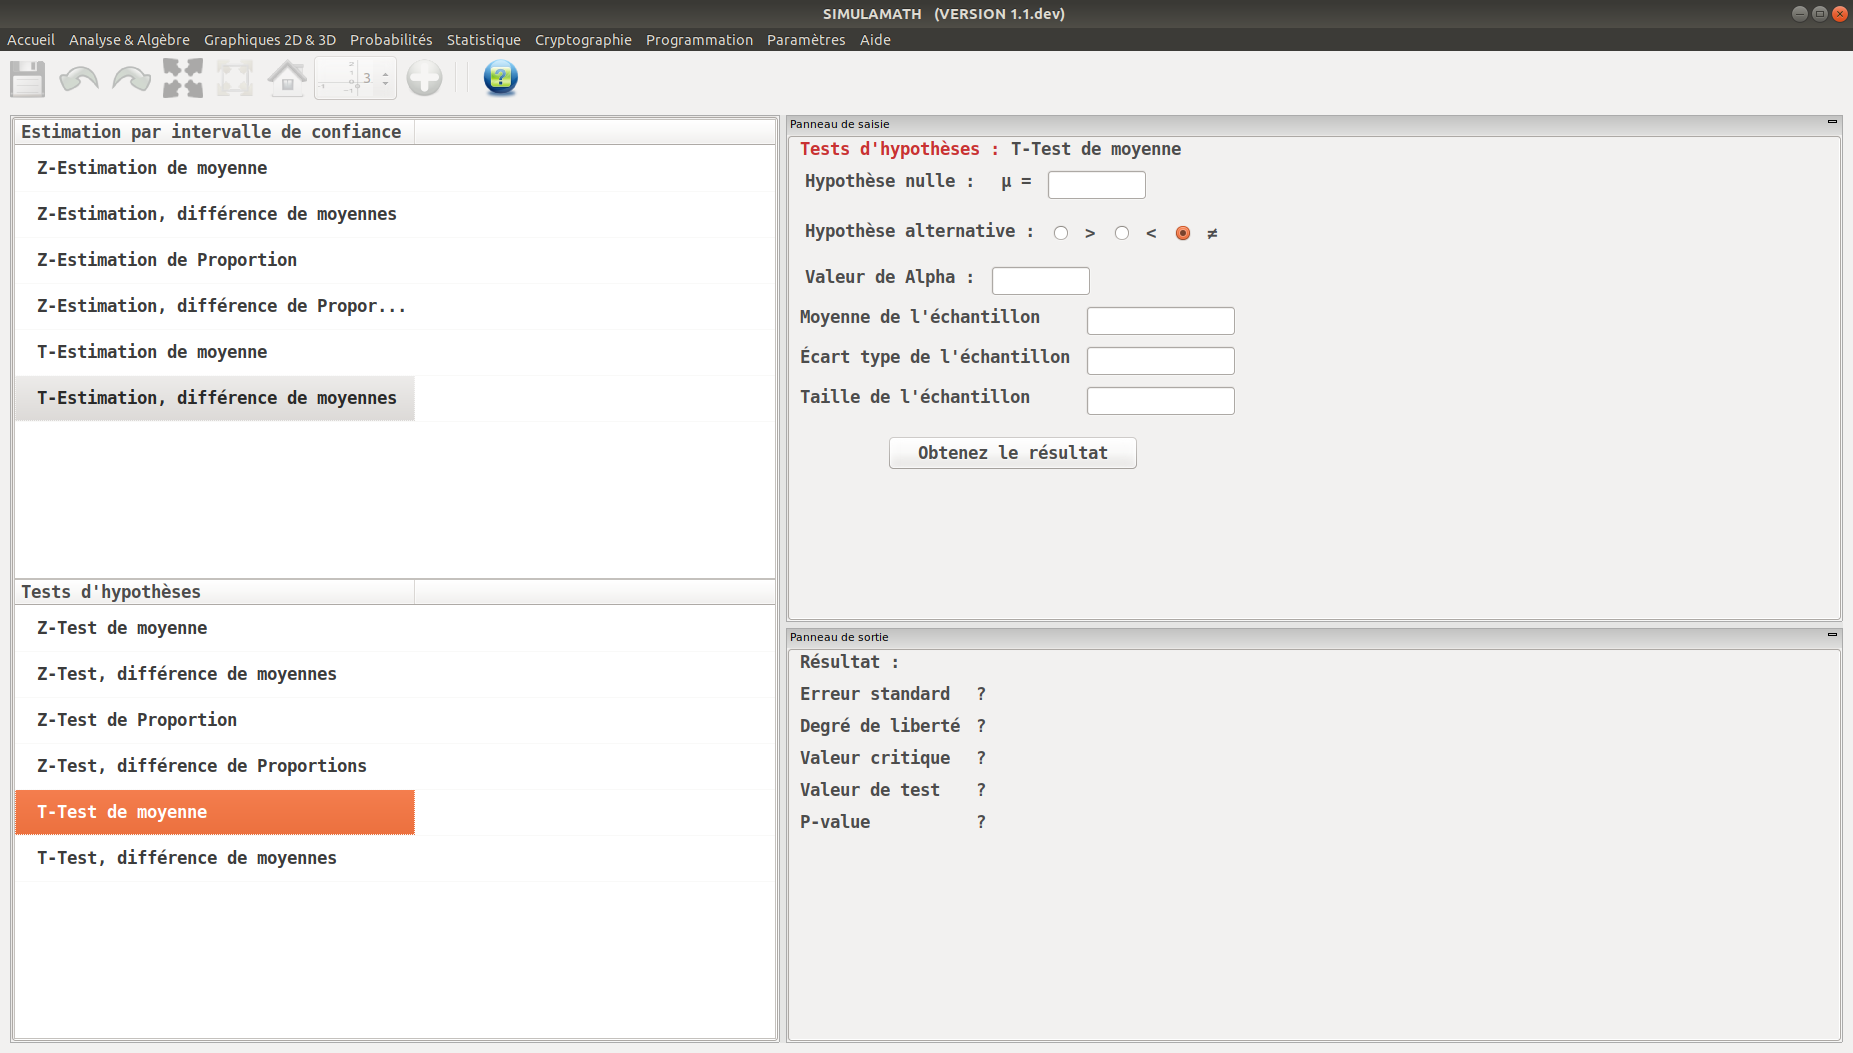Select Z-Test, différence de Proportions
The width and height of the screenshot is (1853, 1053).
click(x=215, y=766)
